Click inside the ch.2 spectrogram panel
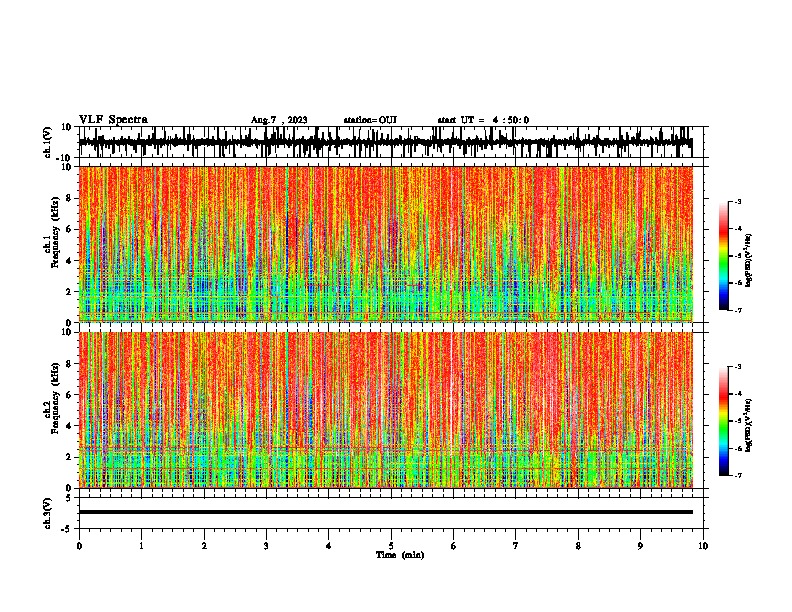Image resolution: width=792 pixels, height=612 pixels. point(385,410)
